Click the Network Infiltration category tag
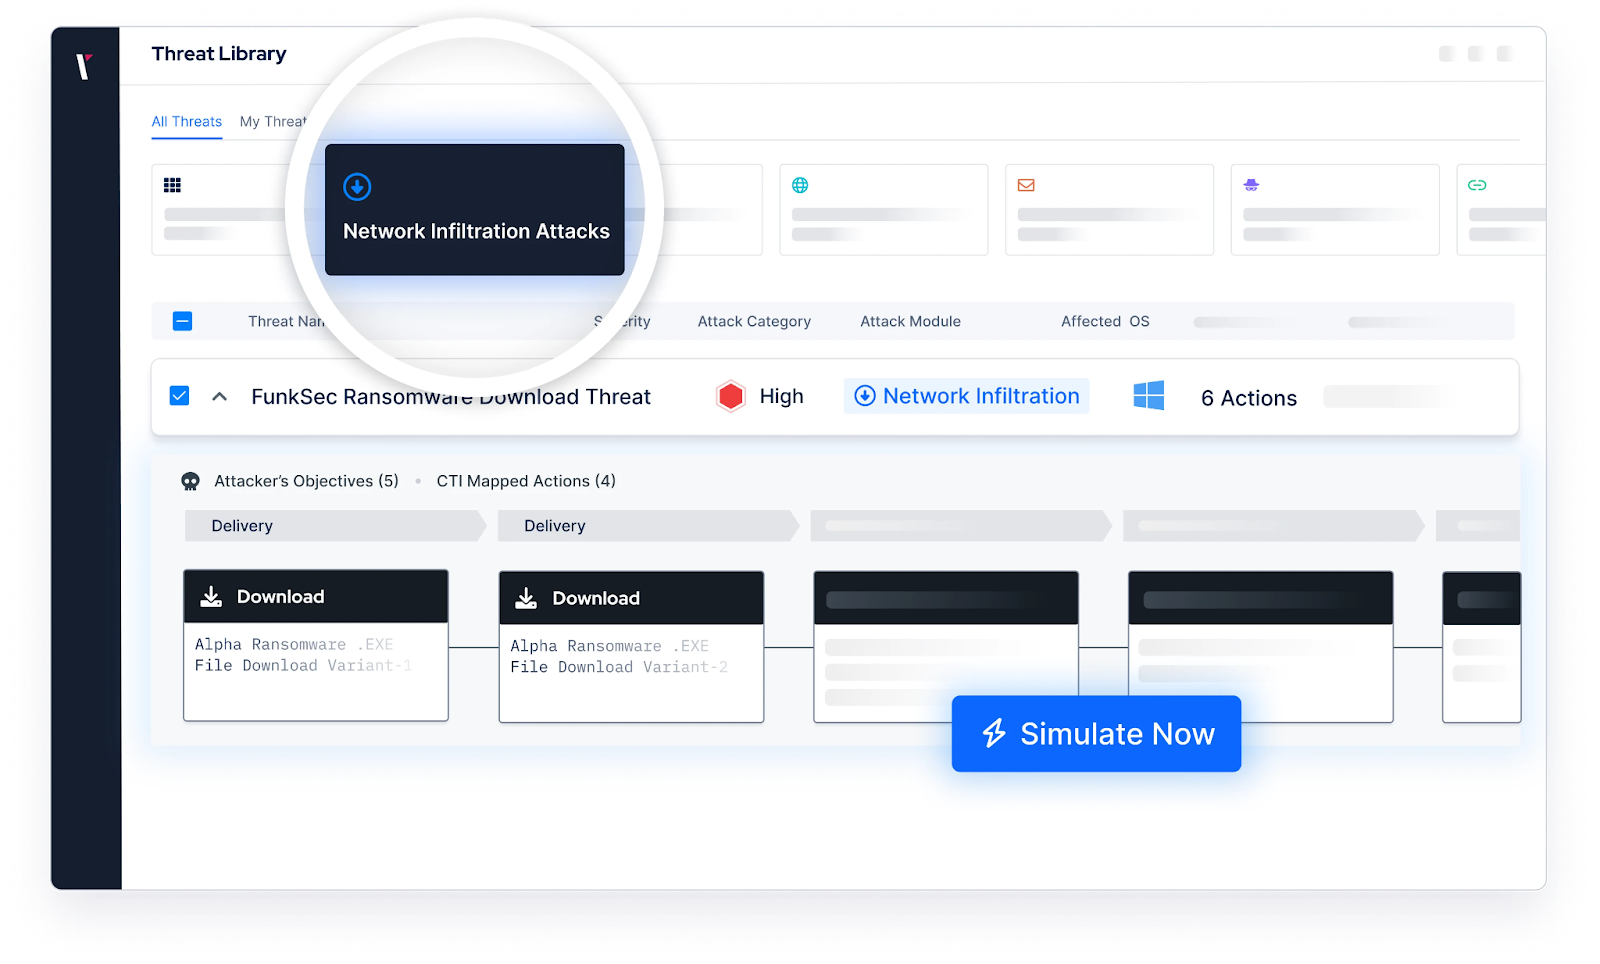 tap(966, 396)
